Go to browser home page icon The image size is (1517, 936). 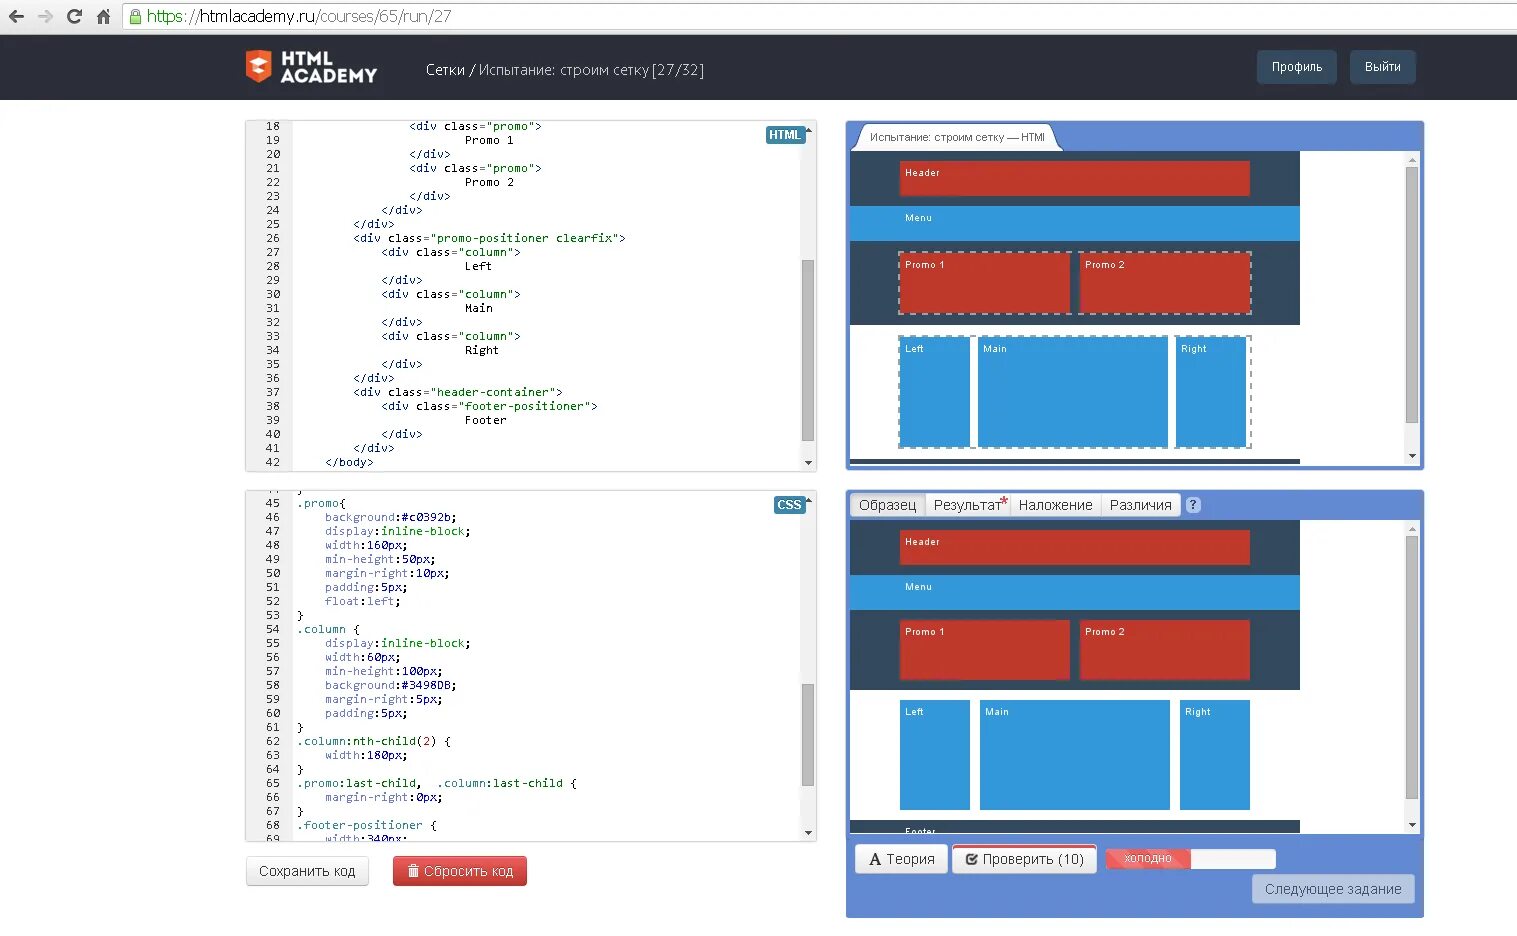103,16
